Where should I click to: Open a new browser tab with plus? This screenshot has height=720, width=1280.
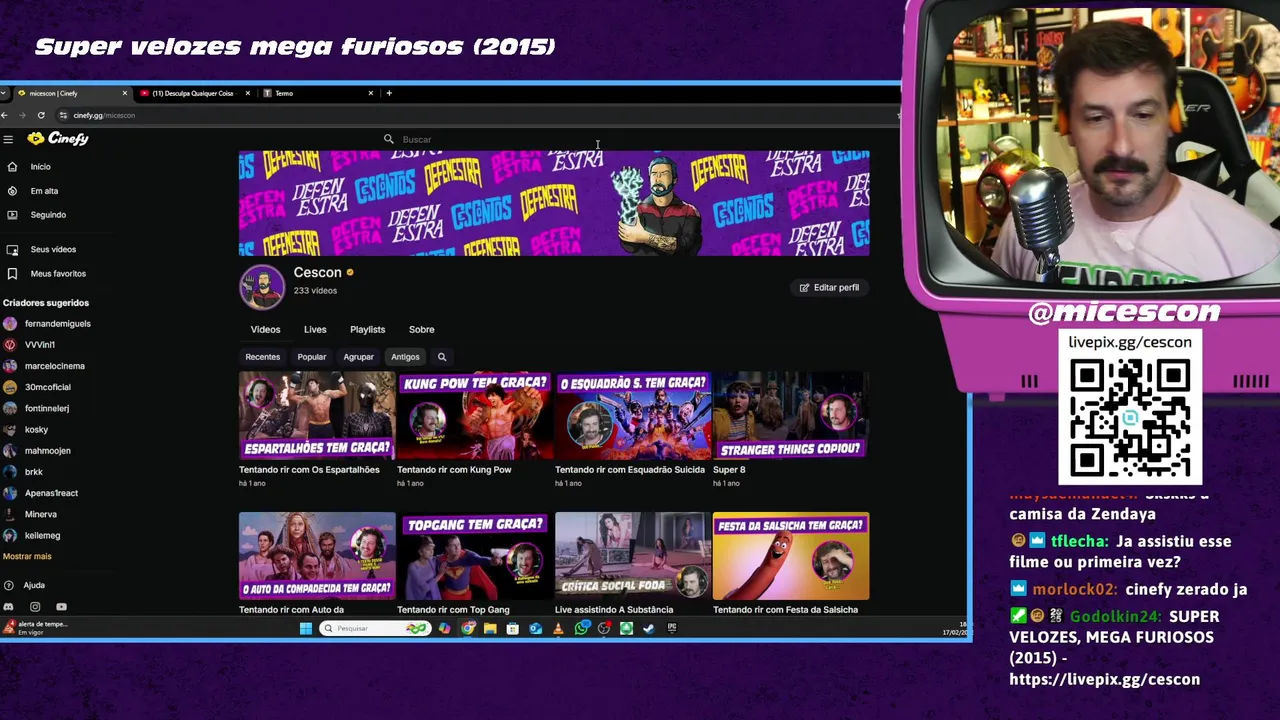tap(389, 93)
